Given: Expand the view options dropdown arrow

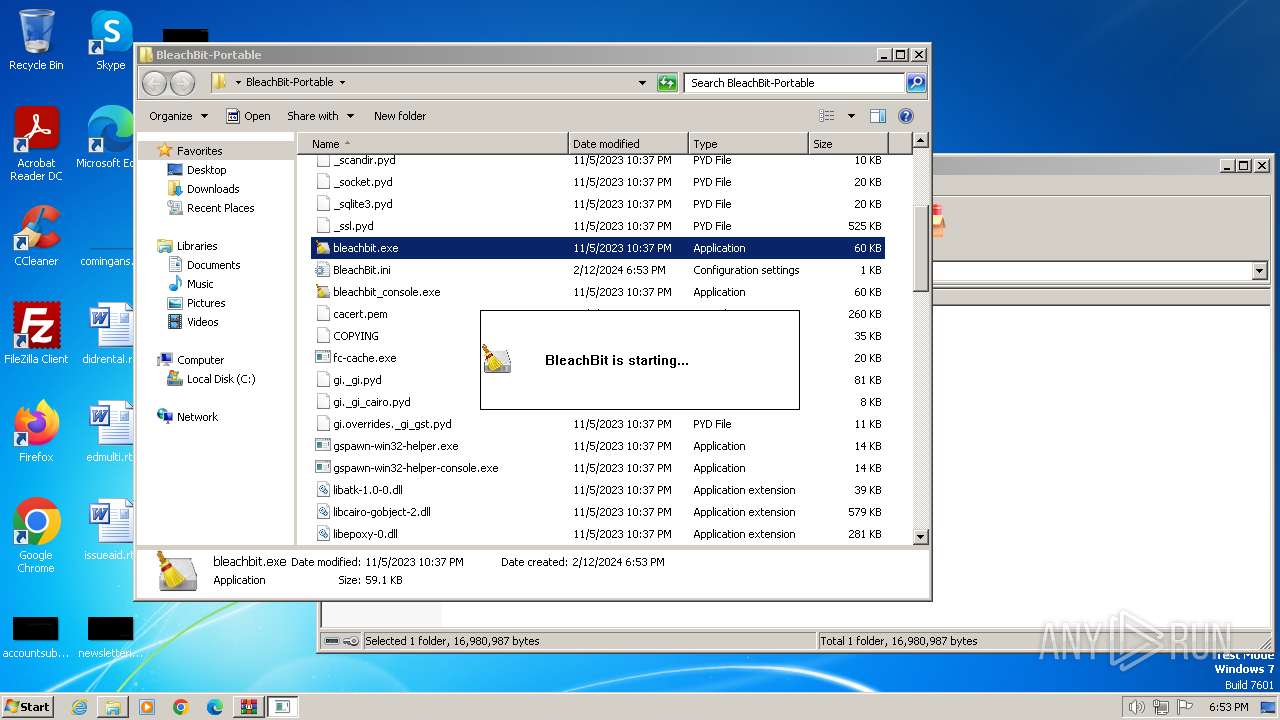Looking at the screenshot, I should click(x=851, y=116).
